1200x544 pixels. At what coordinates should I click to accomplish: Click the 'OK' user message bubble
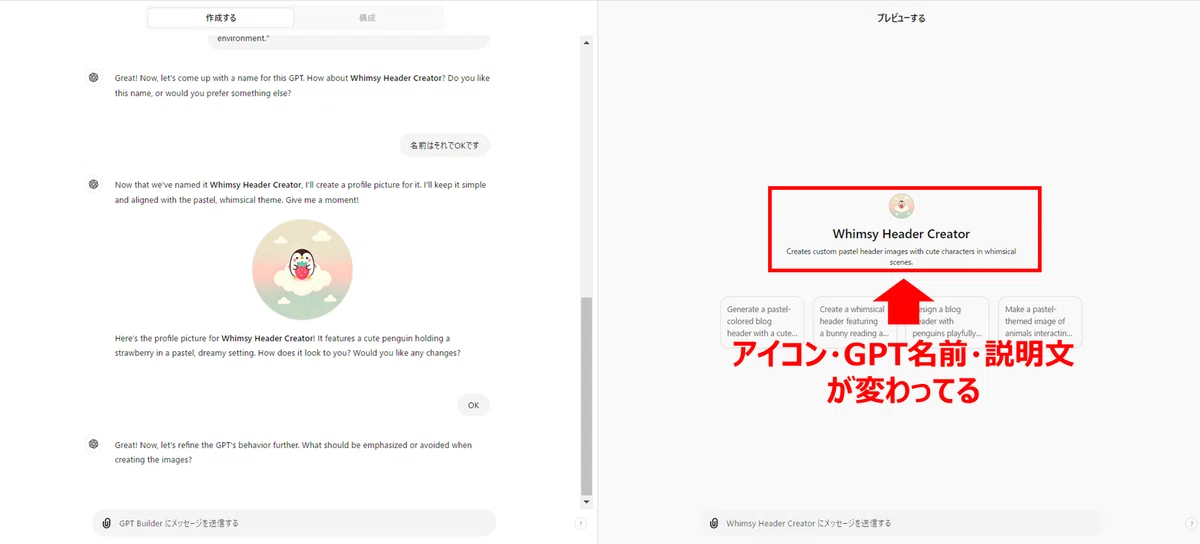point(473,405)
